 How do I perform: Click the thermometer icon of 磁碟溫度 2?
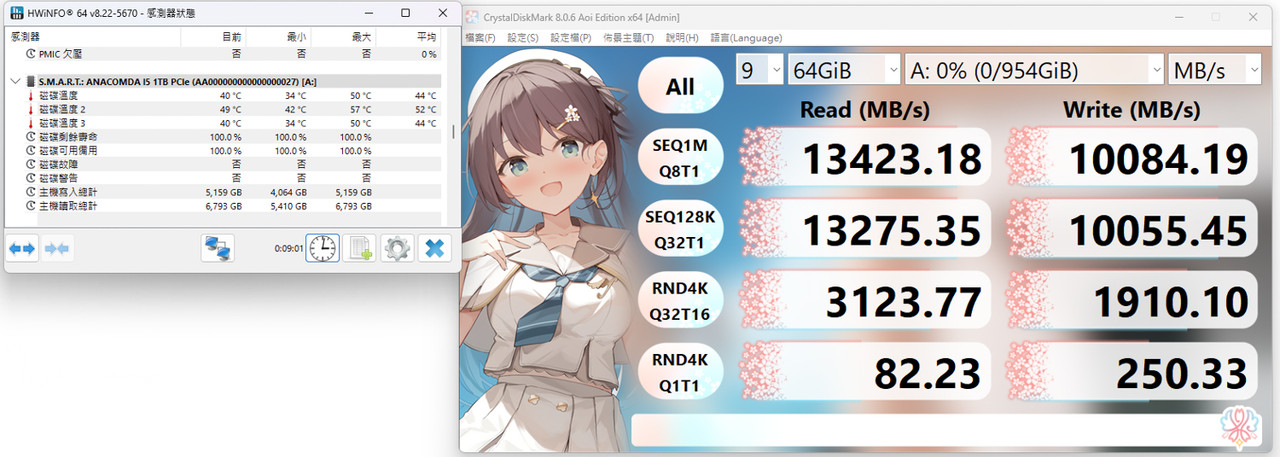click(x=31, y=109)
